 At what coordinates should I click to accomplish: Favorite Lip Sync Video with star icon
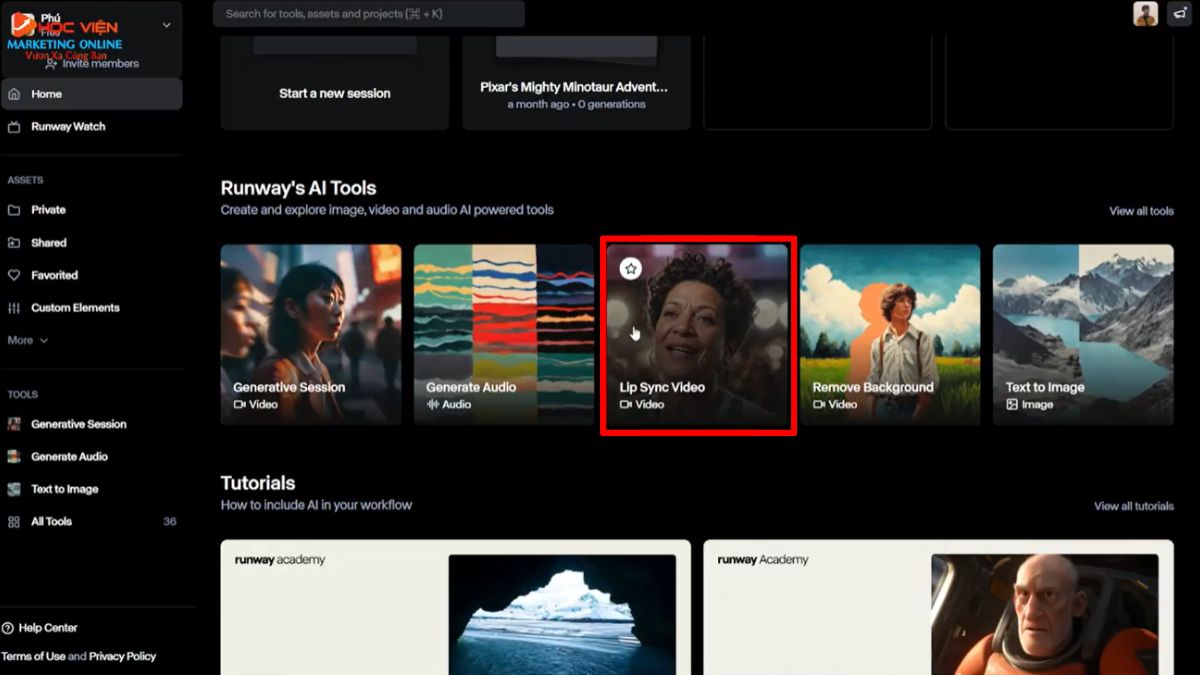coord(630,269)
